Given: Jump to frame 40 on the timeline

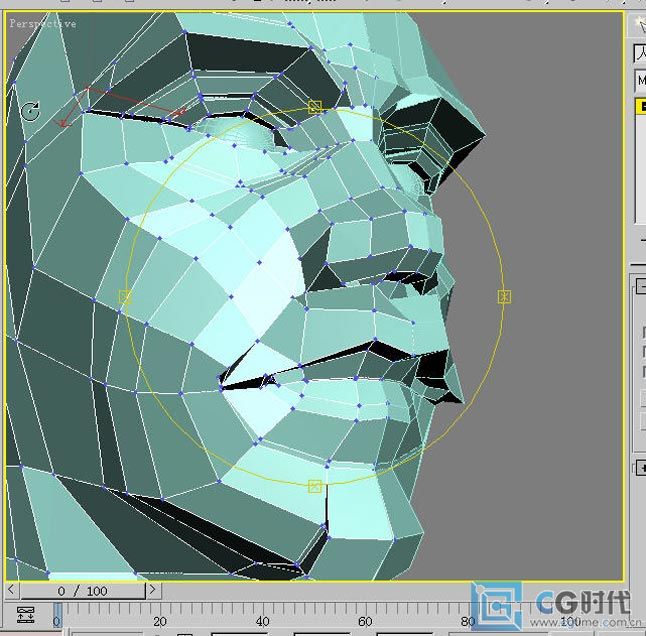Looking at the screenshot, I should coord(262,622).
